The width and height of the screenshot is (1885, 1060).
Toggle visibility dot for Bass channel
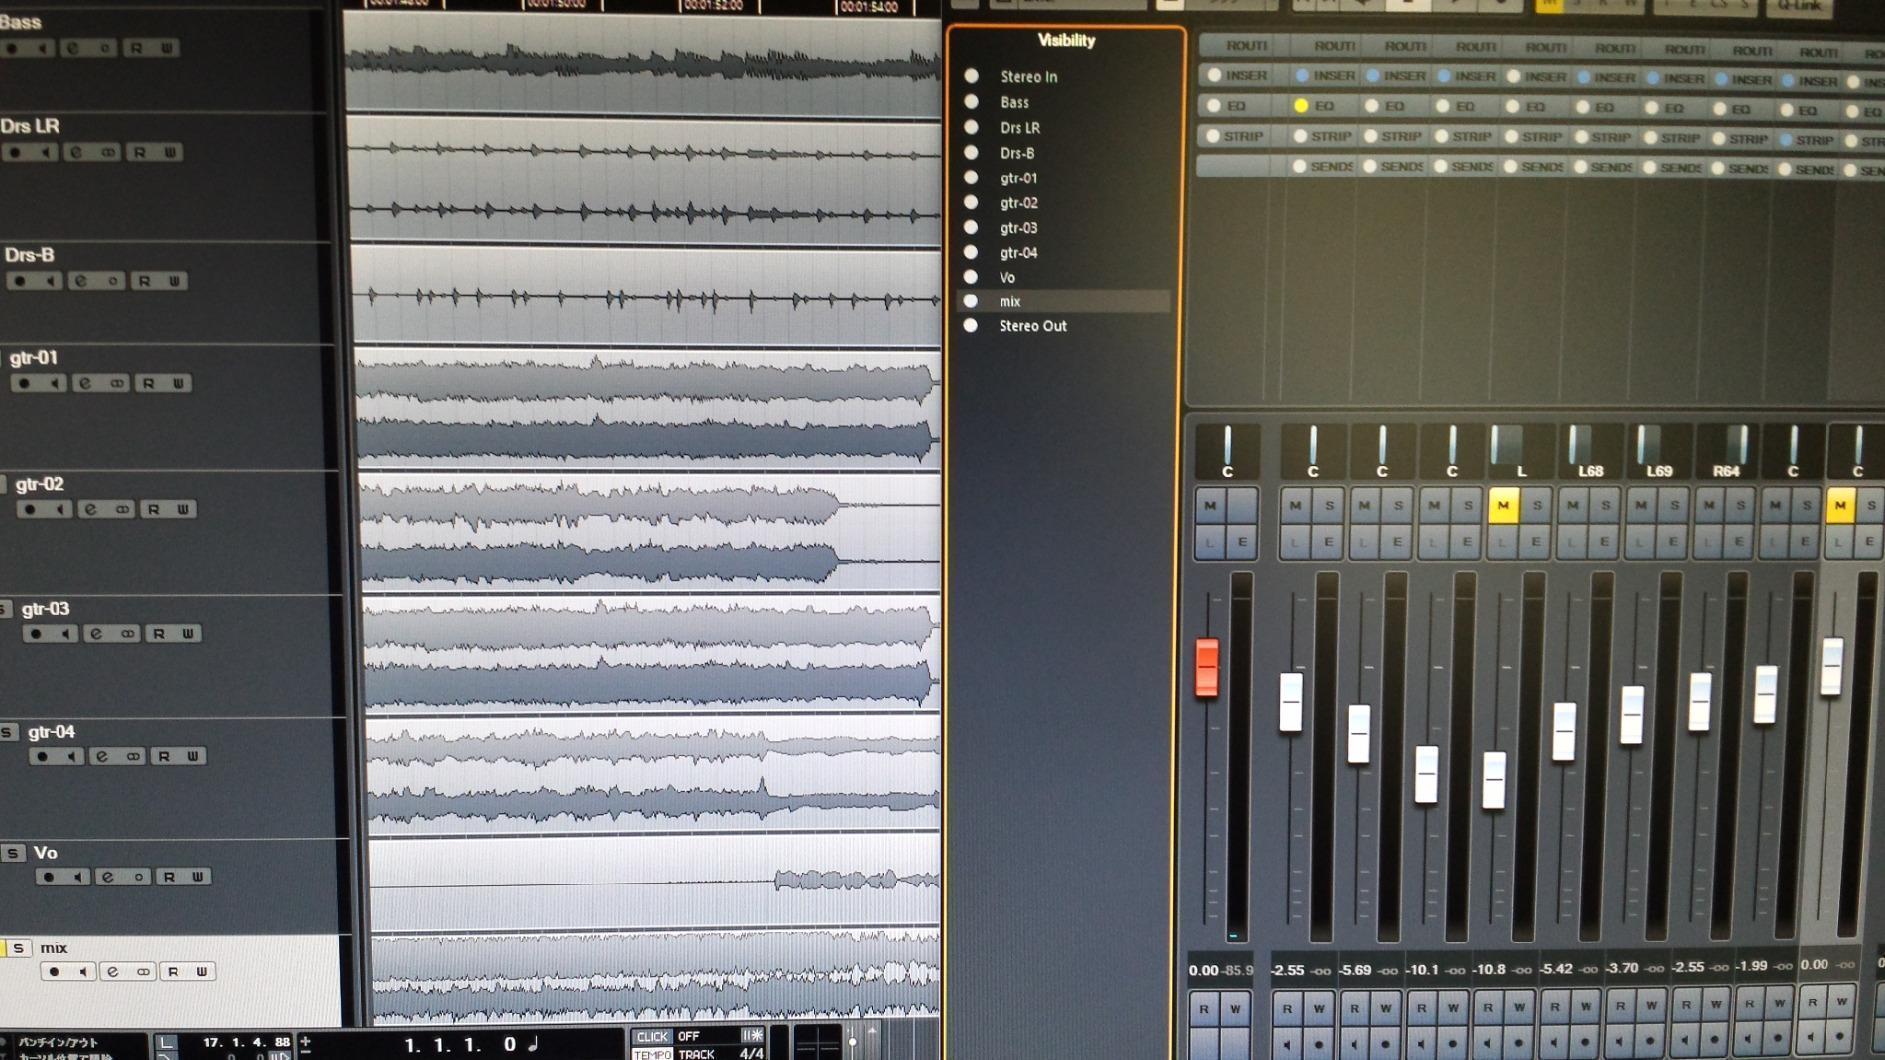(x=971, y=102)
